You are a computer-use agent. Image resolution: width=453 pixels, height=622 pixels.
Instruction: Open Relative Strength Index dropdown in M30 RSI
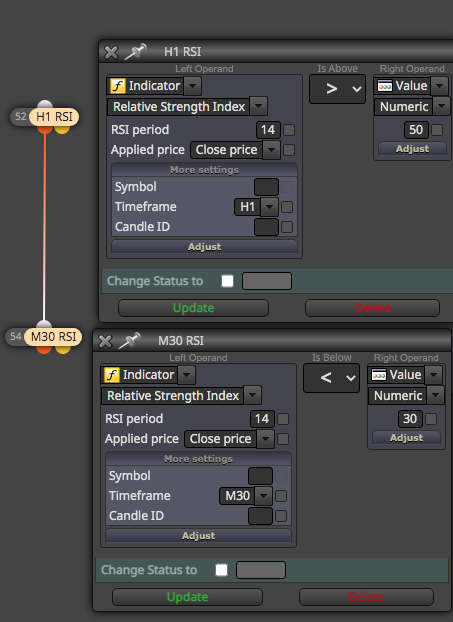[252, 396]
